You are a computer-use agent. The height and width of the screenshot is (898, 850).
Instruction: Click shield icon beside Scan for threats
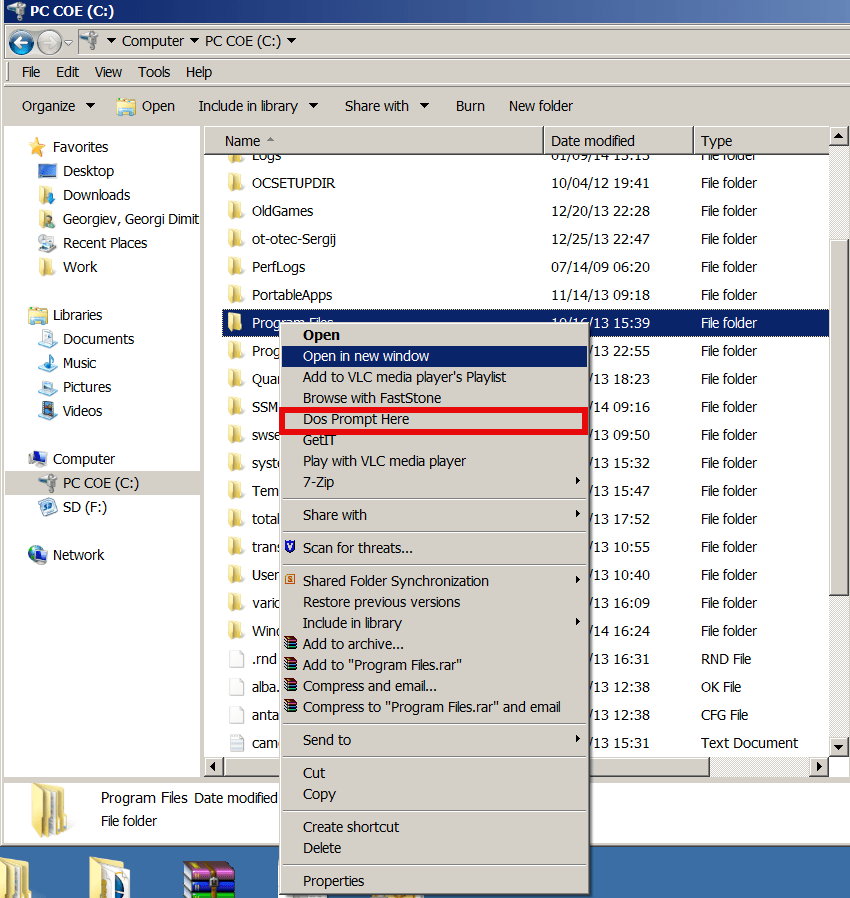[x=290, y=547]
